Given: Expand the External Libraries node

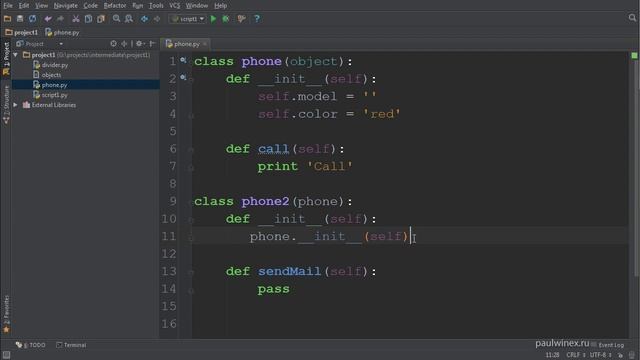Looking at the screenshot, I should [x=16, y=105].
